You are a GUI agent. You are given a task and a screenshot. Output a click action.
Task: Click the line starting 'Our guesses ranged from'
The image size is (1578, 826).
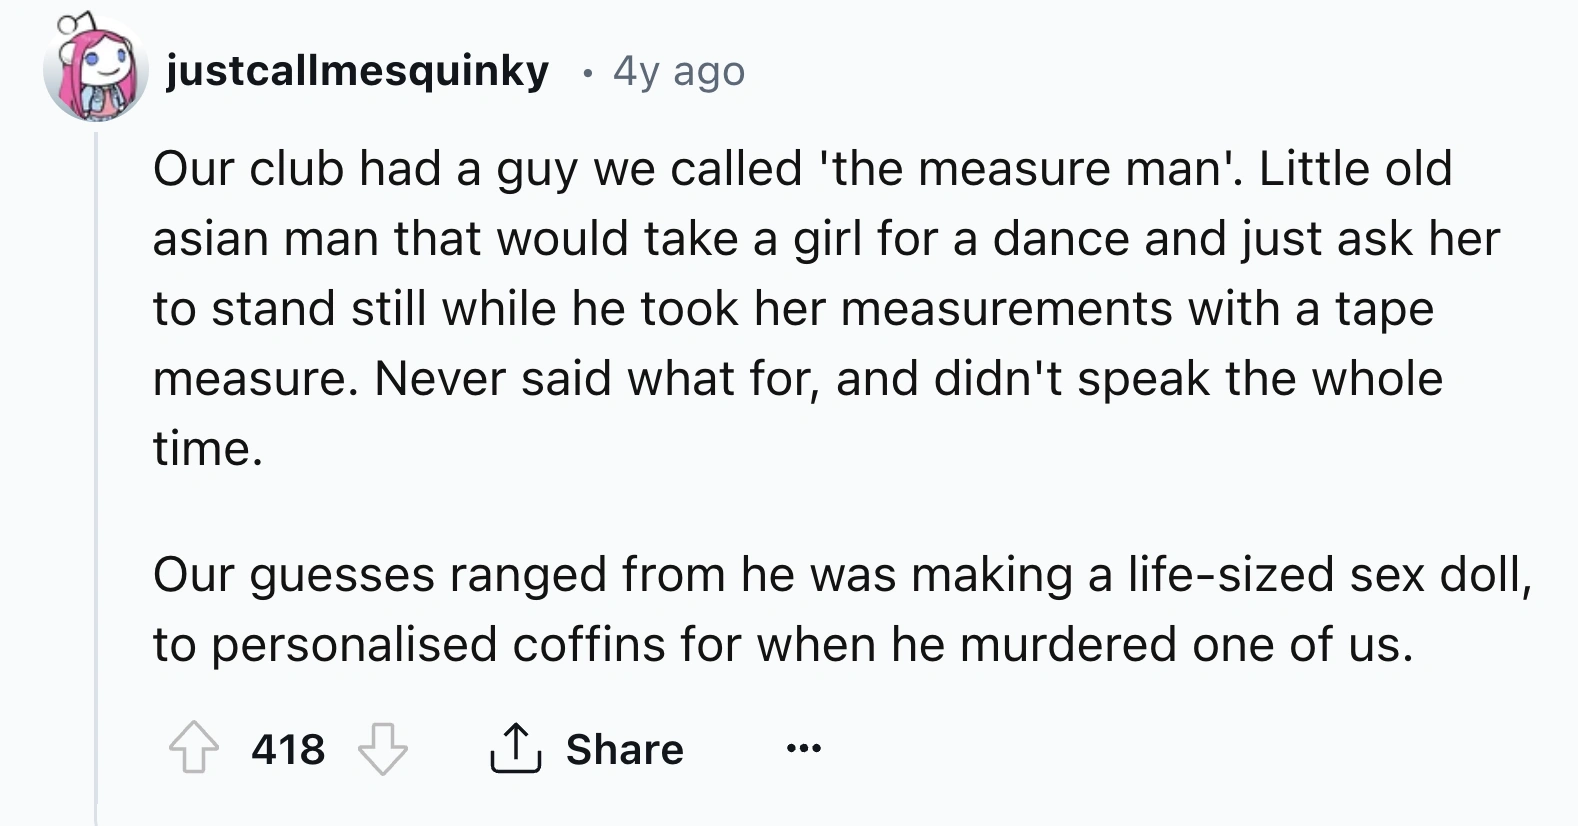(x=840, y=574)
